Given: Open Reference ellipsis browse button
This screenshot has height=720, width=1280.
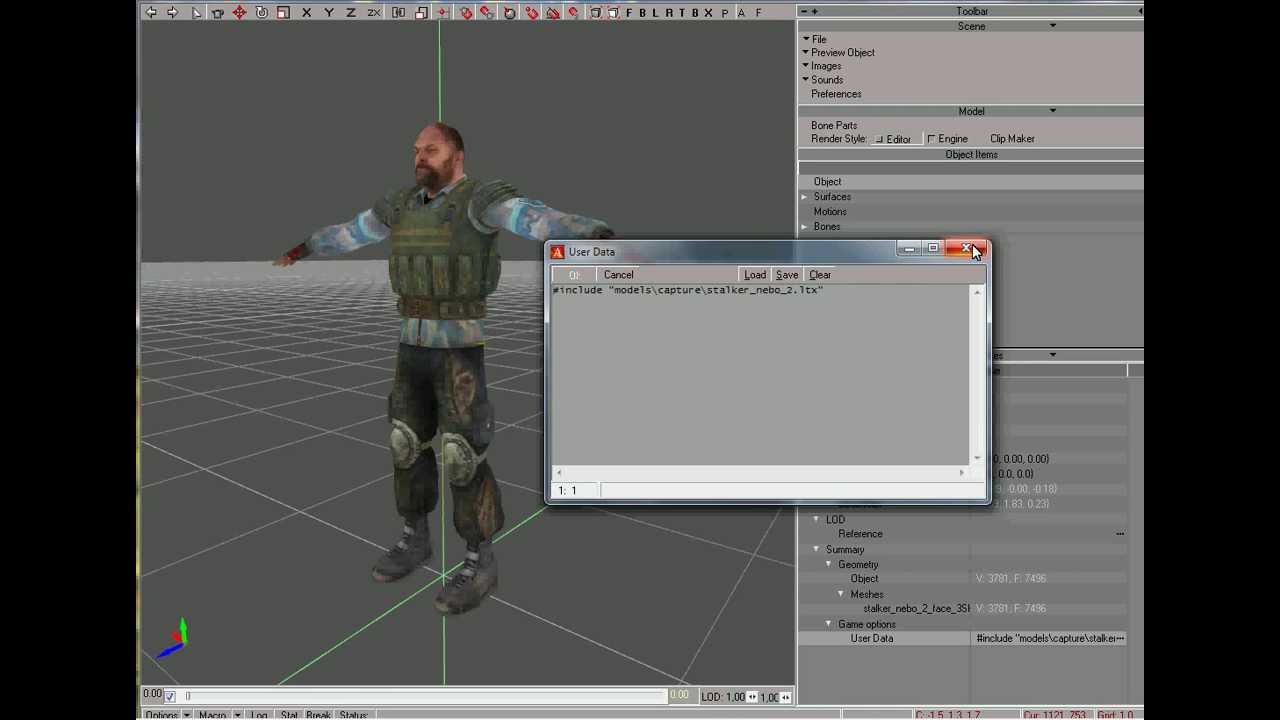Looking at the screenshot, I should (1120, 534).
